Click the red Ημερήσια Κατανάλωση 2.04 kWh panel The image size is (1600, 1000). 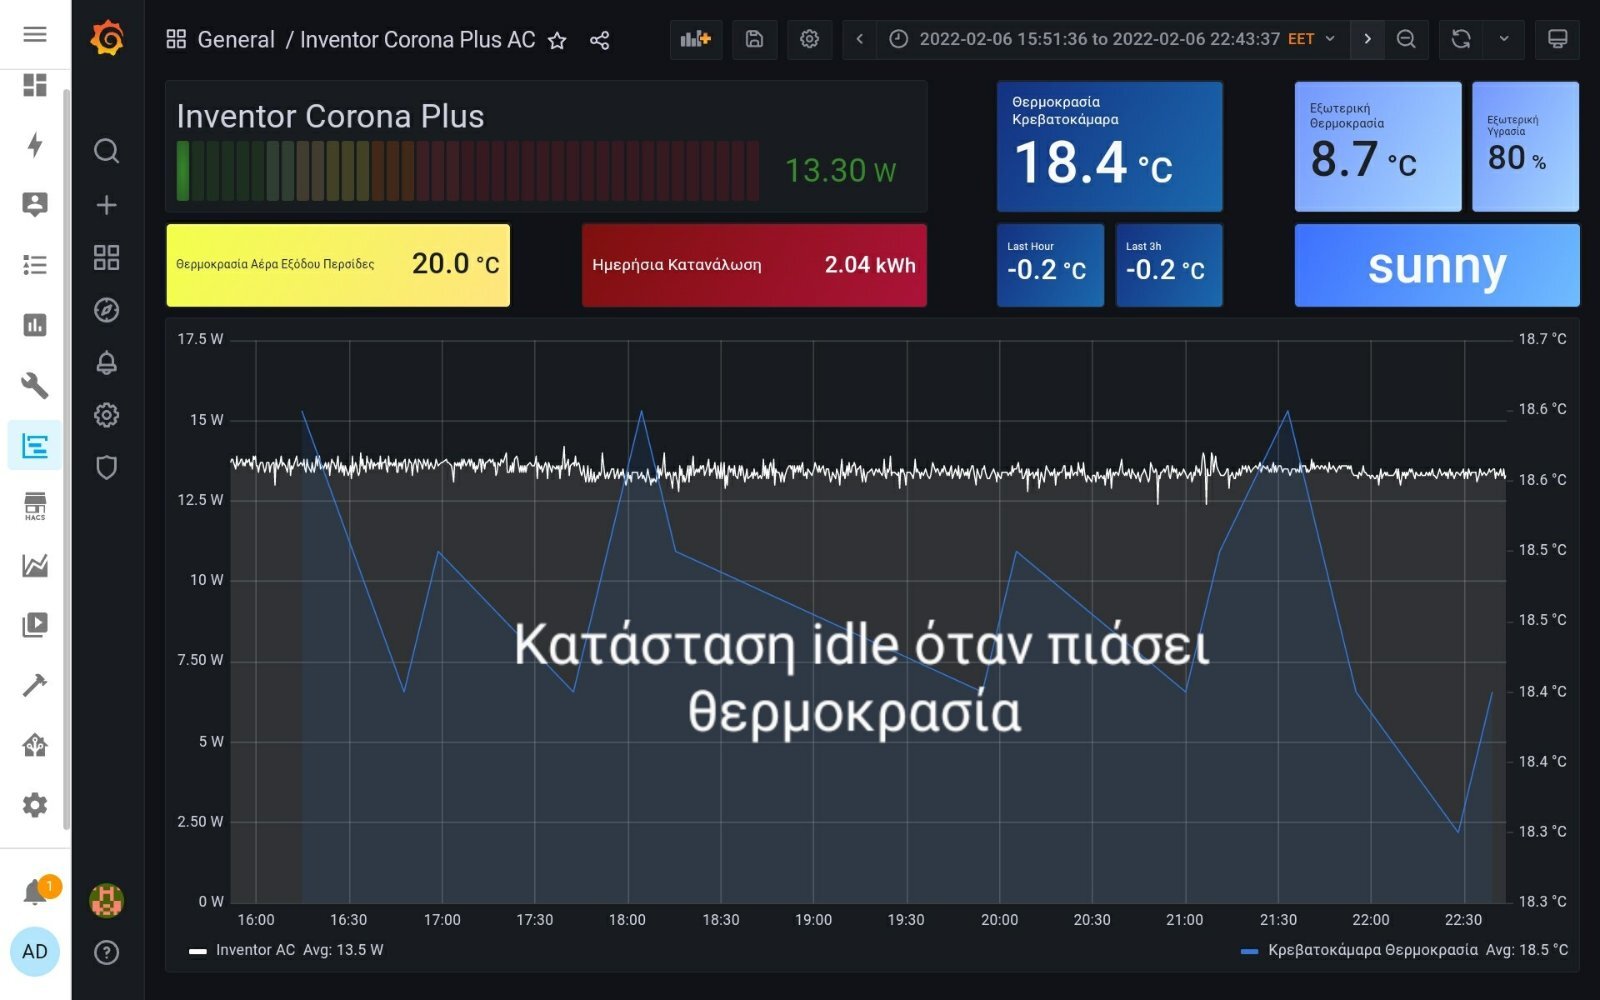click(754, 265)
